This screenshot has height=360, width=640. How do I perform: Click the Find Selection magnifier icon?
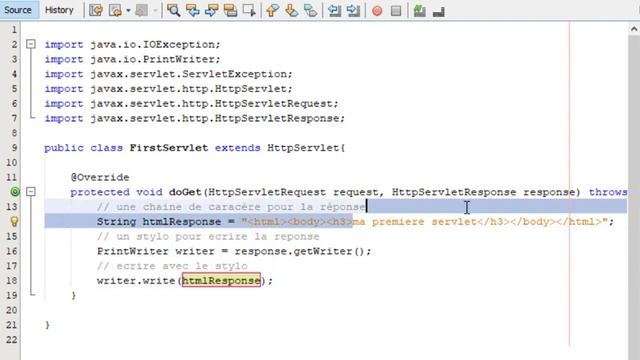[x=173, y=11]
